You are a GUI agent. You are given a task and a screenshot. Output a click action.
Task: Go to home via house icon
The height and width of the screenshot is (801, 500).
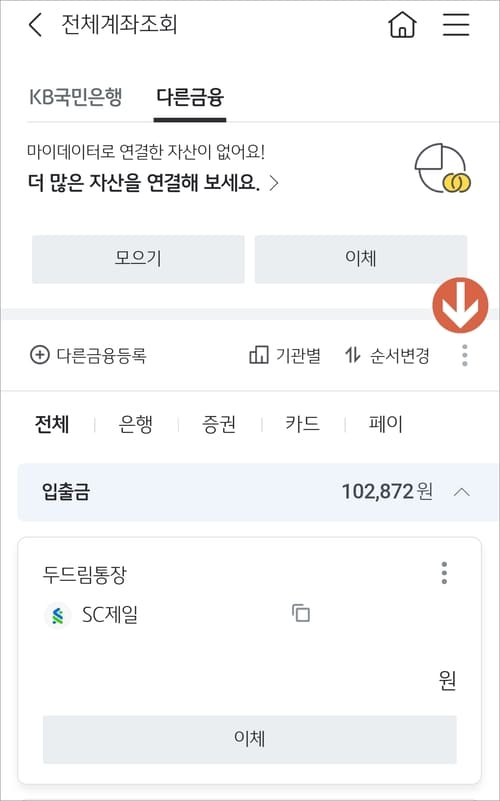[x=402, y=25]
